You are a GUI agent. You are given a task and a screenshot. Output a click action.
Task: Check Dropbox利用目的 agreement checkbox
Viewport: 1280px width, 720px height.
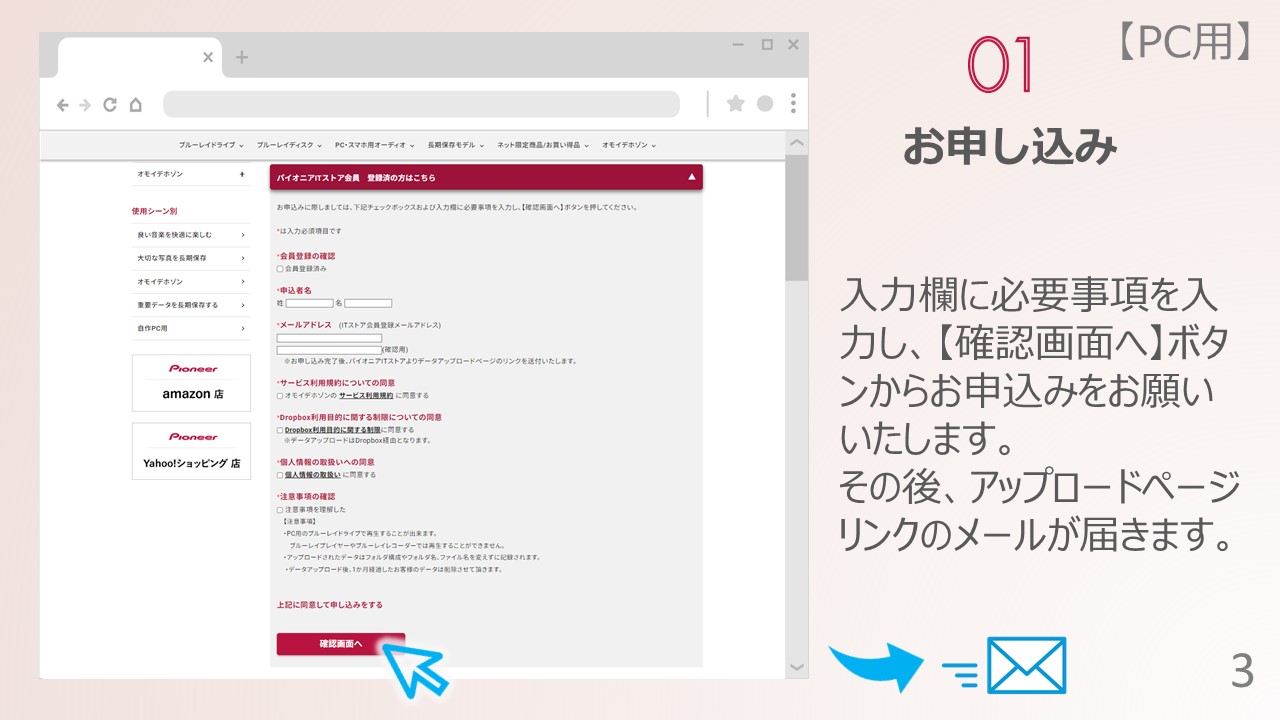(280, 430)
